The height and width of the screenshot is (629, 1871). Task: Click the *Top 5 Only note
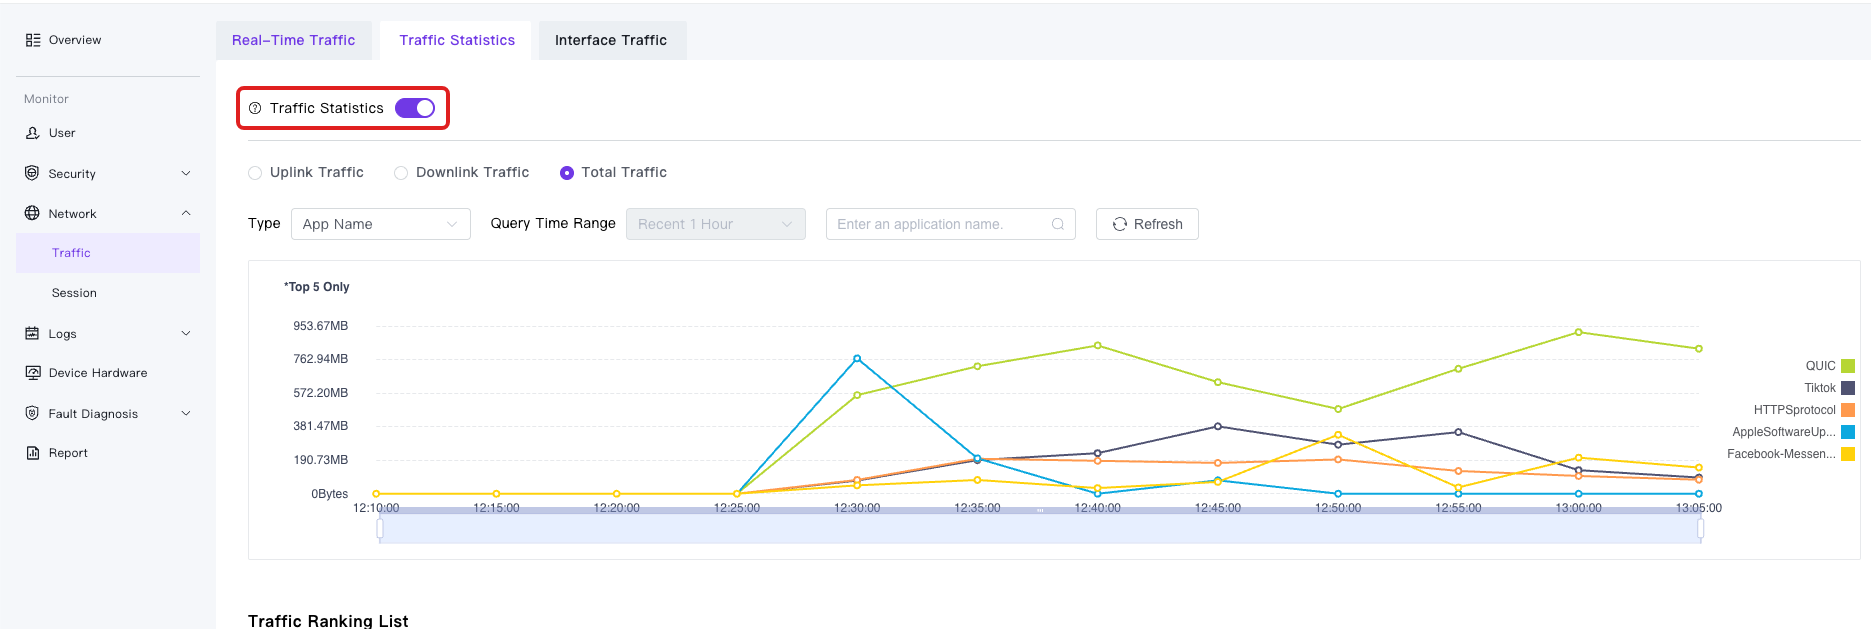316,287
